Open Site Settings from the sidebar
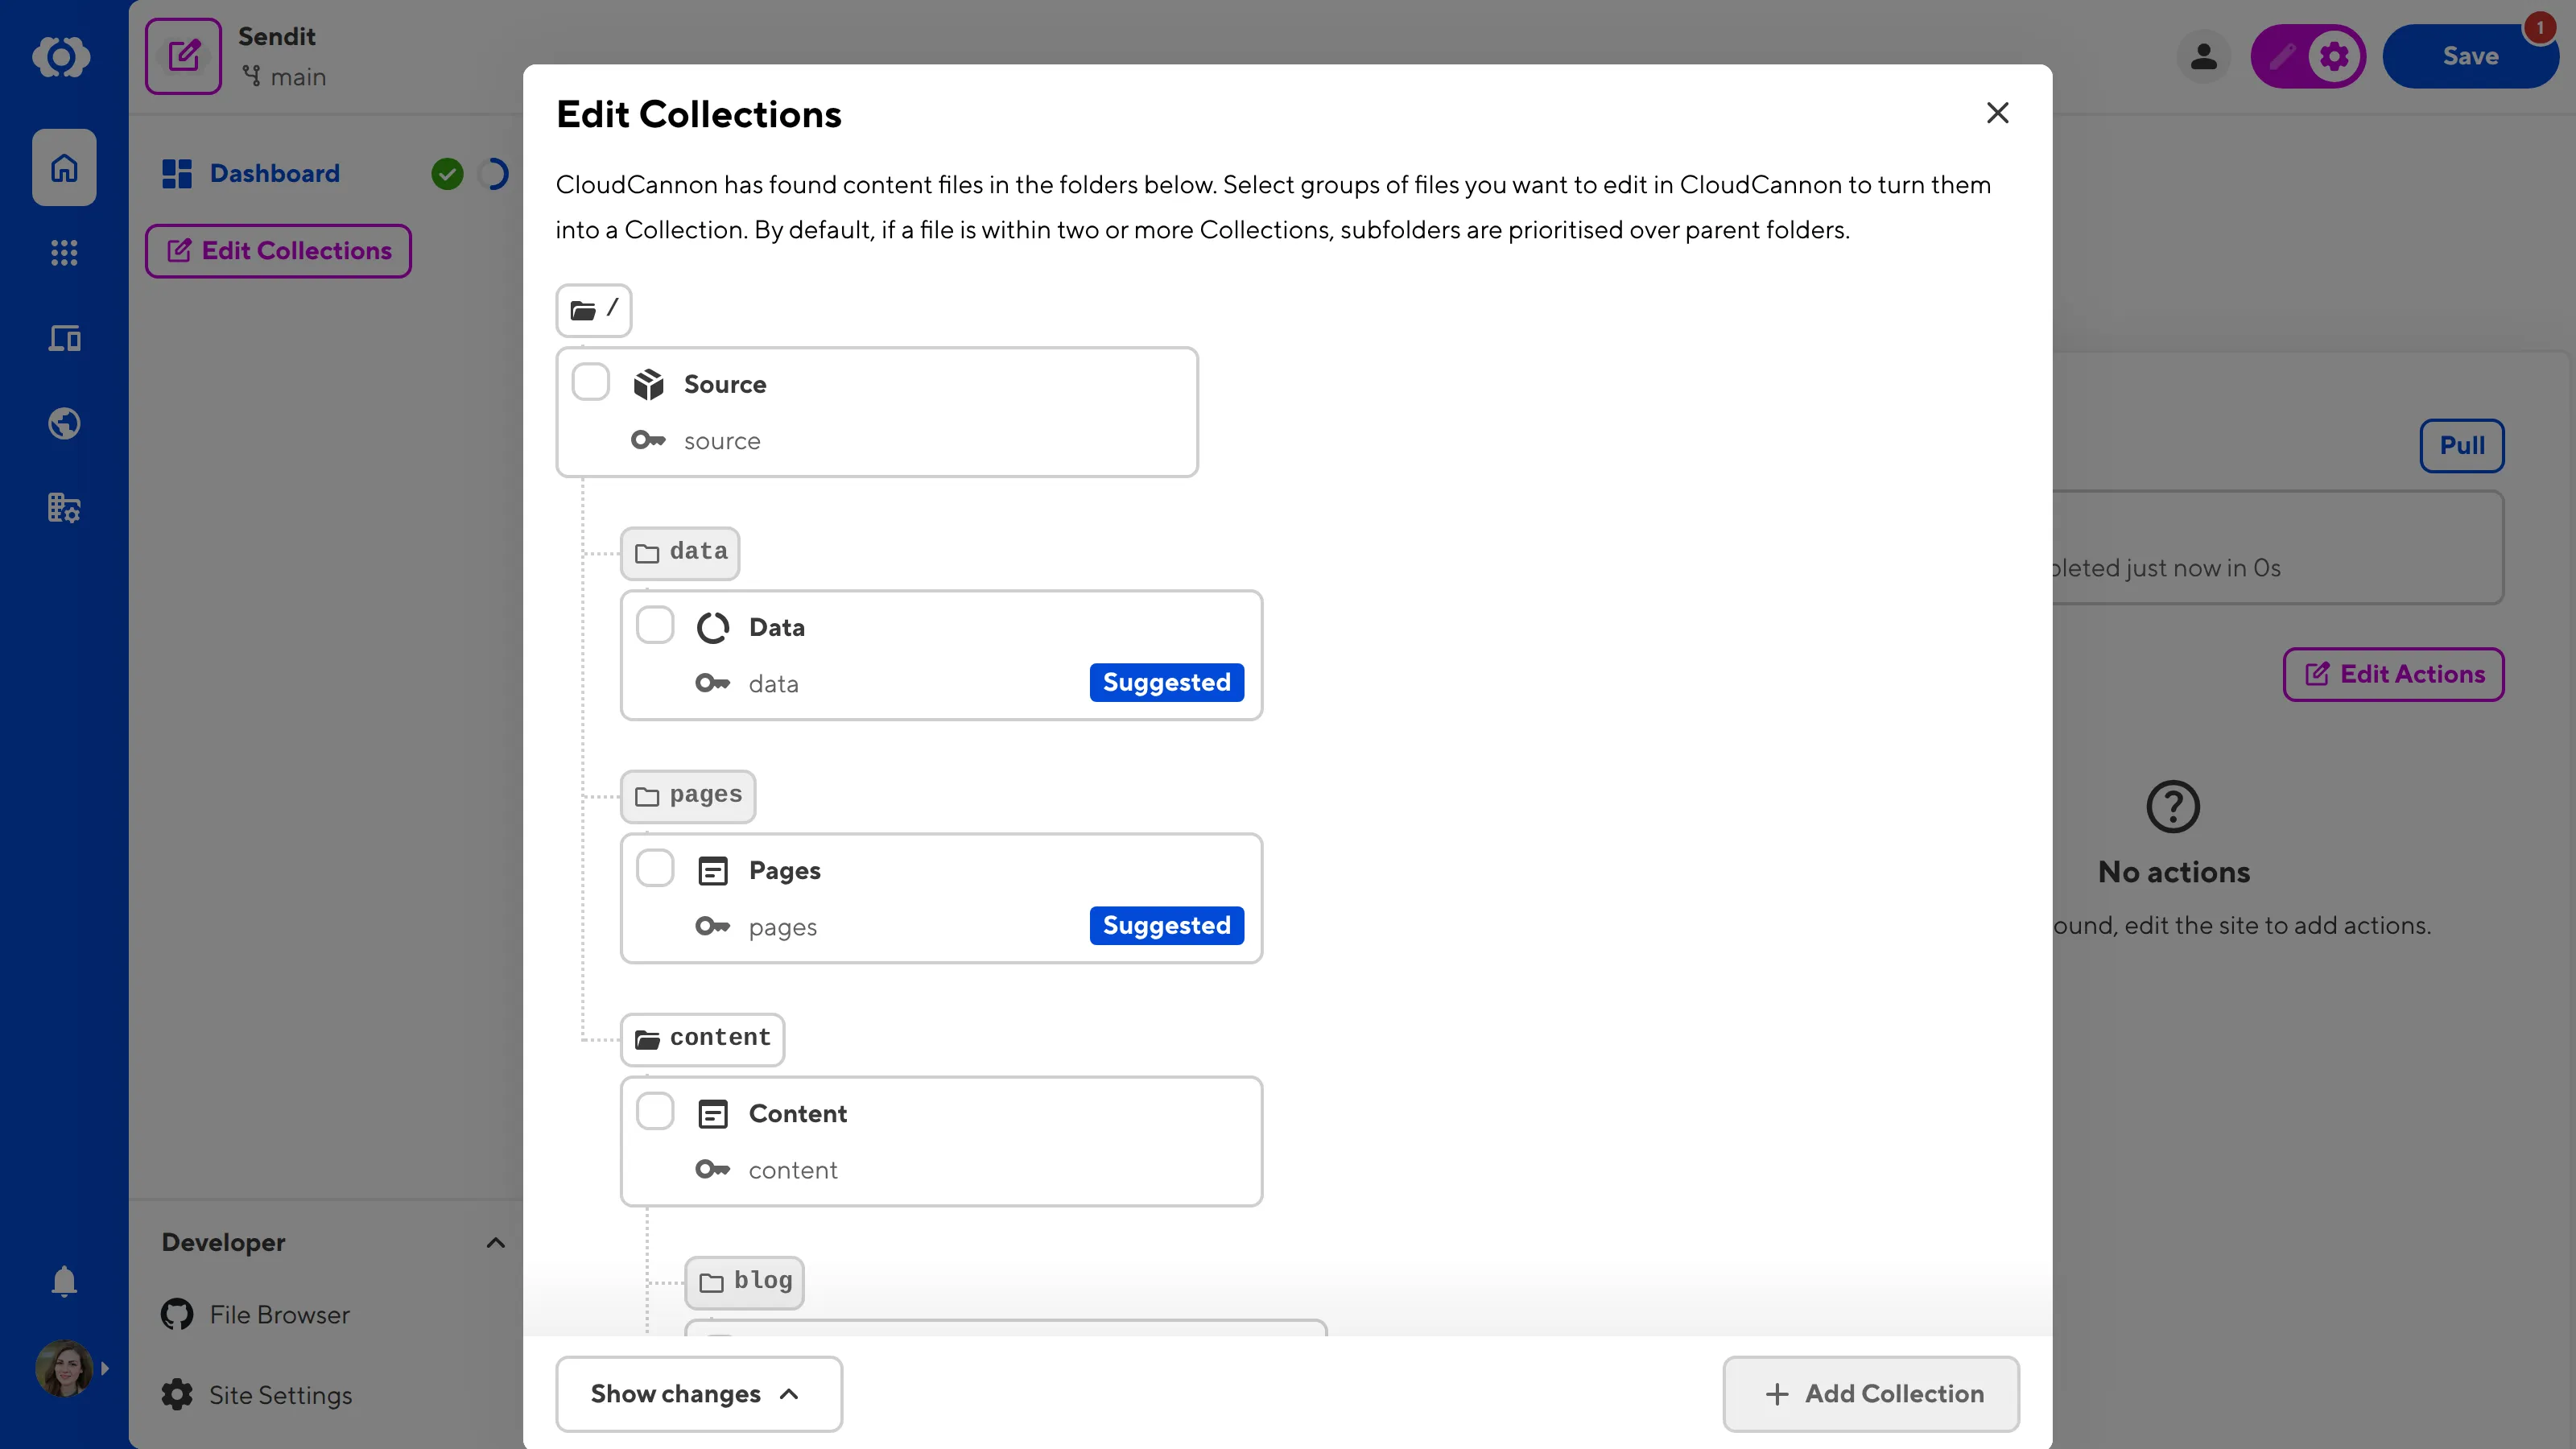This screenshot has height=1449, width=2576. coord(279,1394)
